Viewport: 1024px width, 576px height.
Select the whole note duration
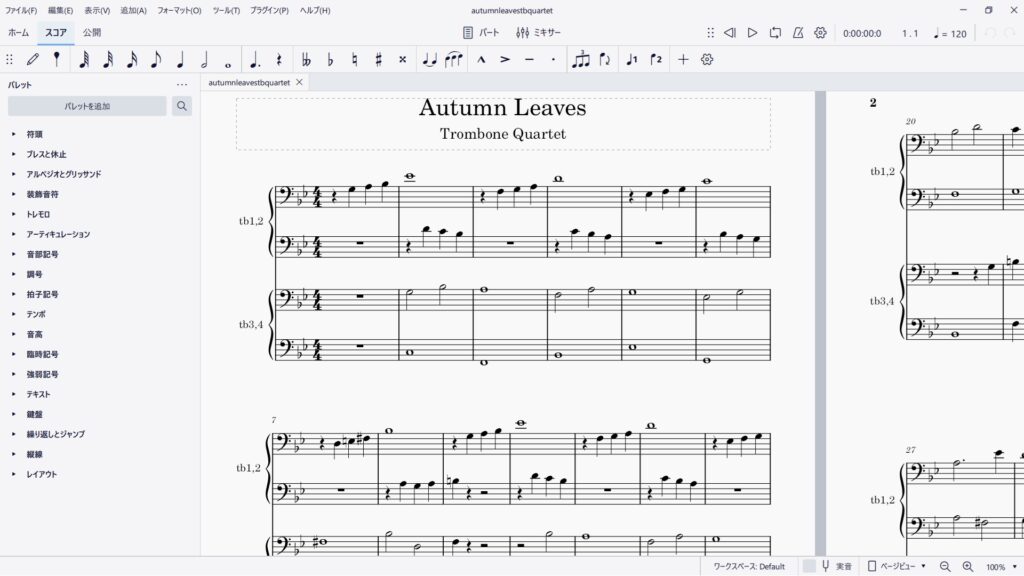click(228, 59)
